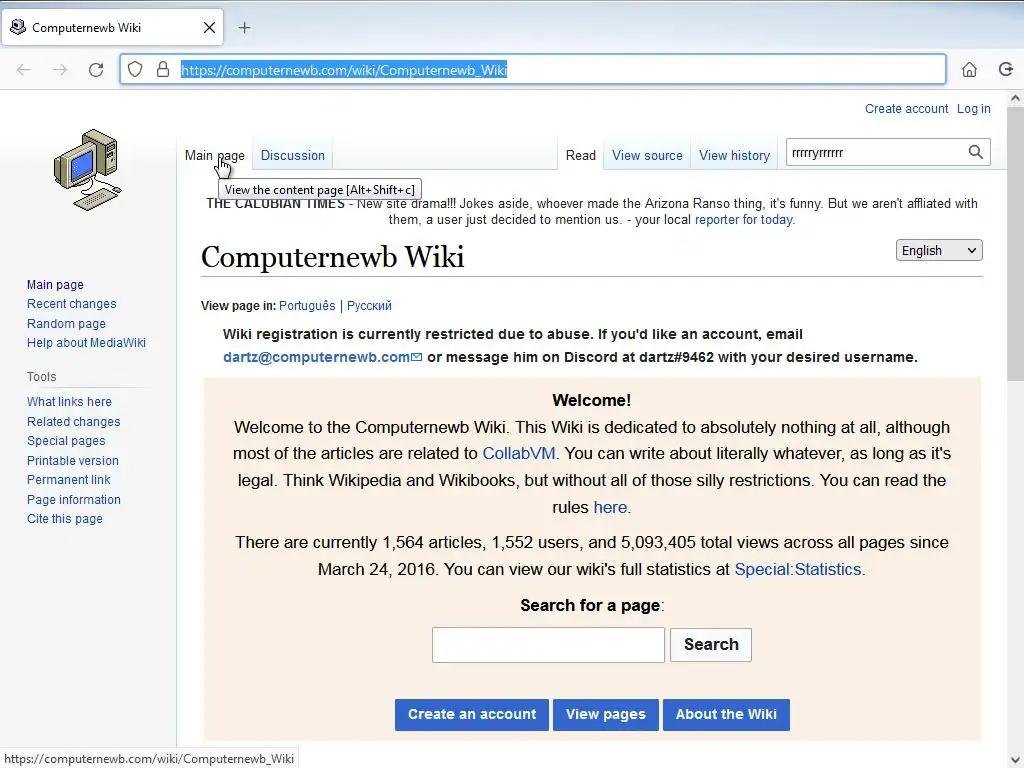
Task: Click the 'Computernewb Wiki' page heading
Action: point(332,257)
